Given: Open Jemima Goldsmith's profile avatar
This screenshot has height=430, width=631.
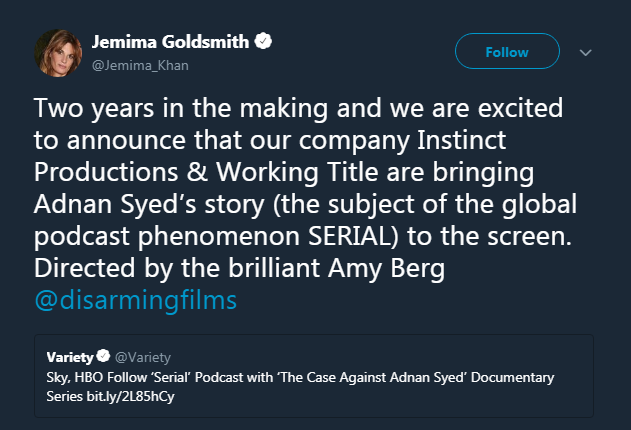Looking at the screenshot, I should coord(58,53).
